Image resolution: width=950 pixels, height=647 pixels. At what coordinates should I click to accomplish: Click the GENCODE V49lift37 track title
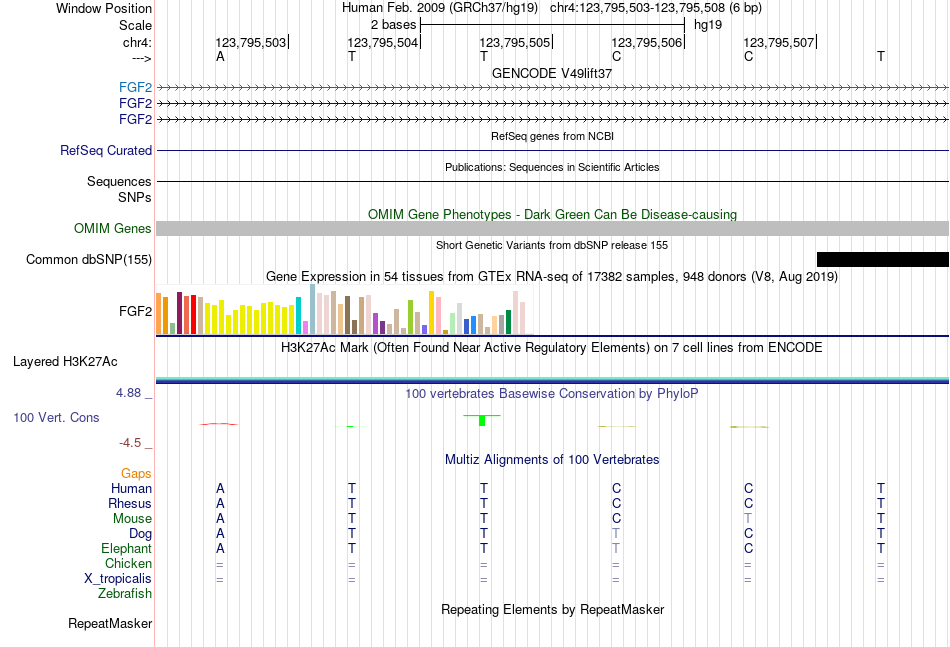click(552, 73)
